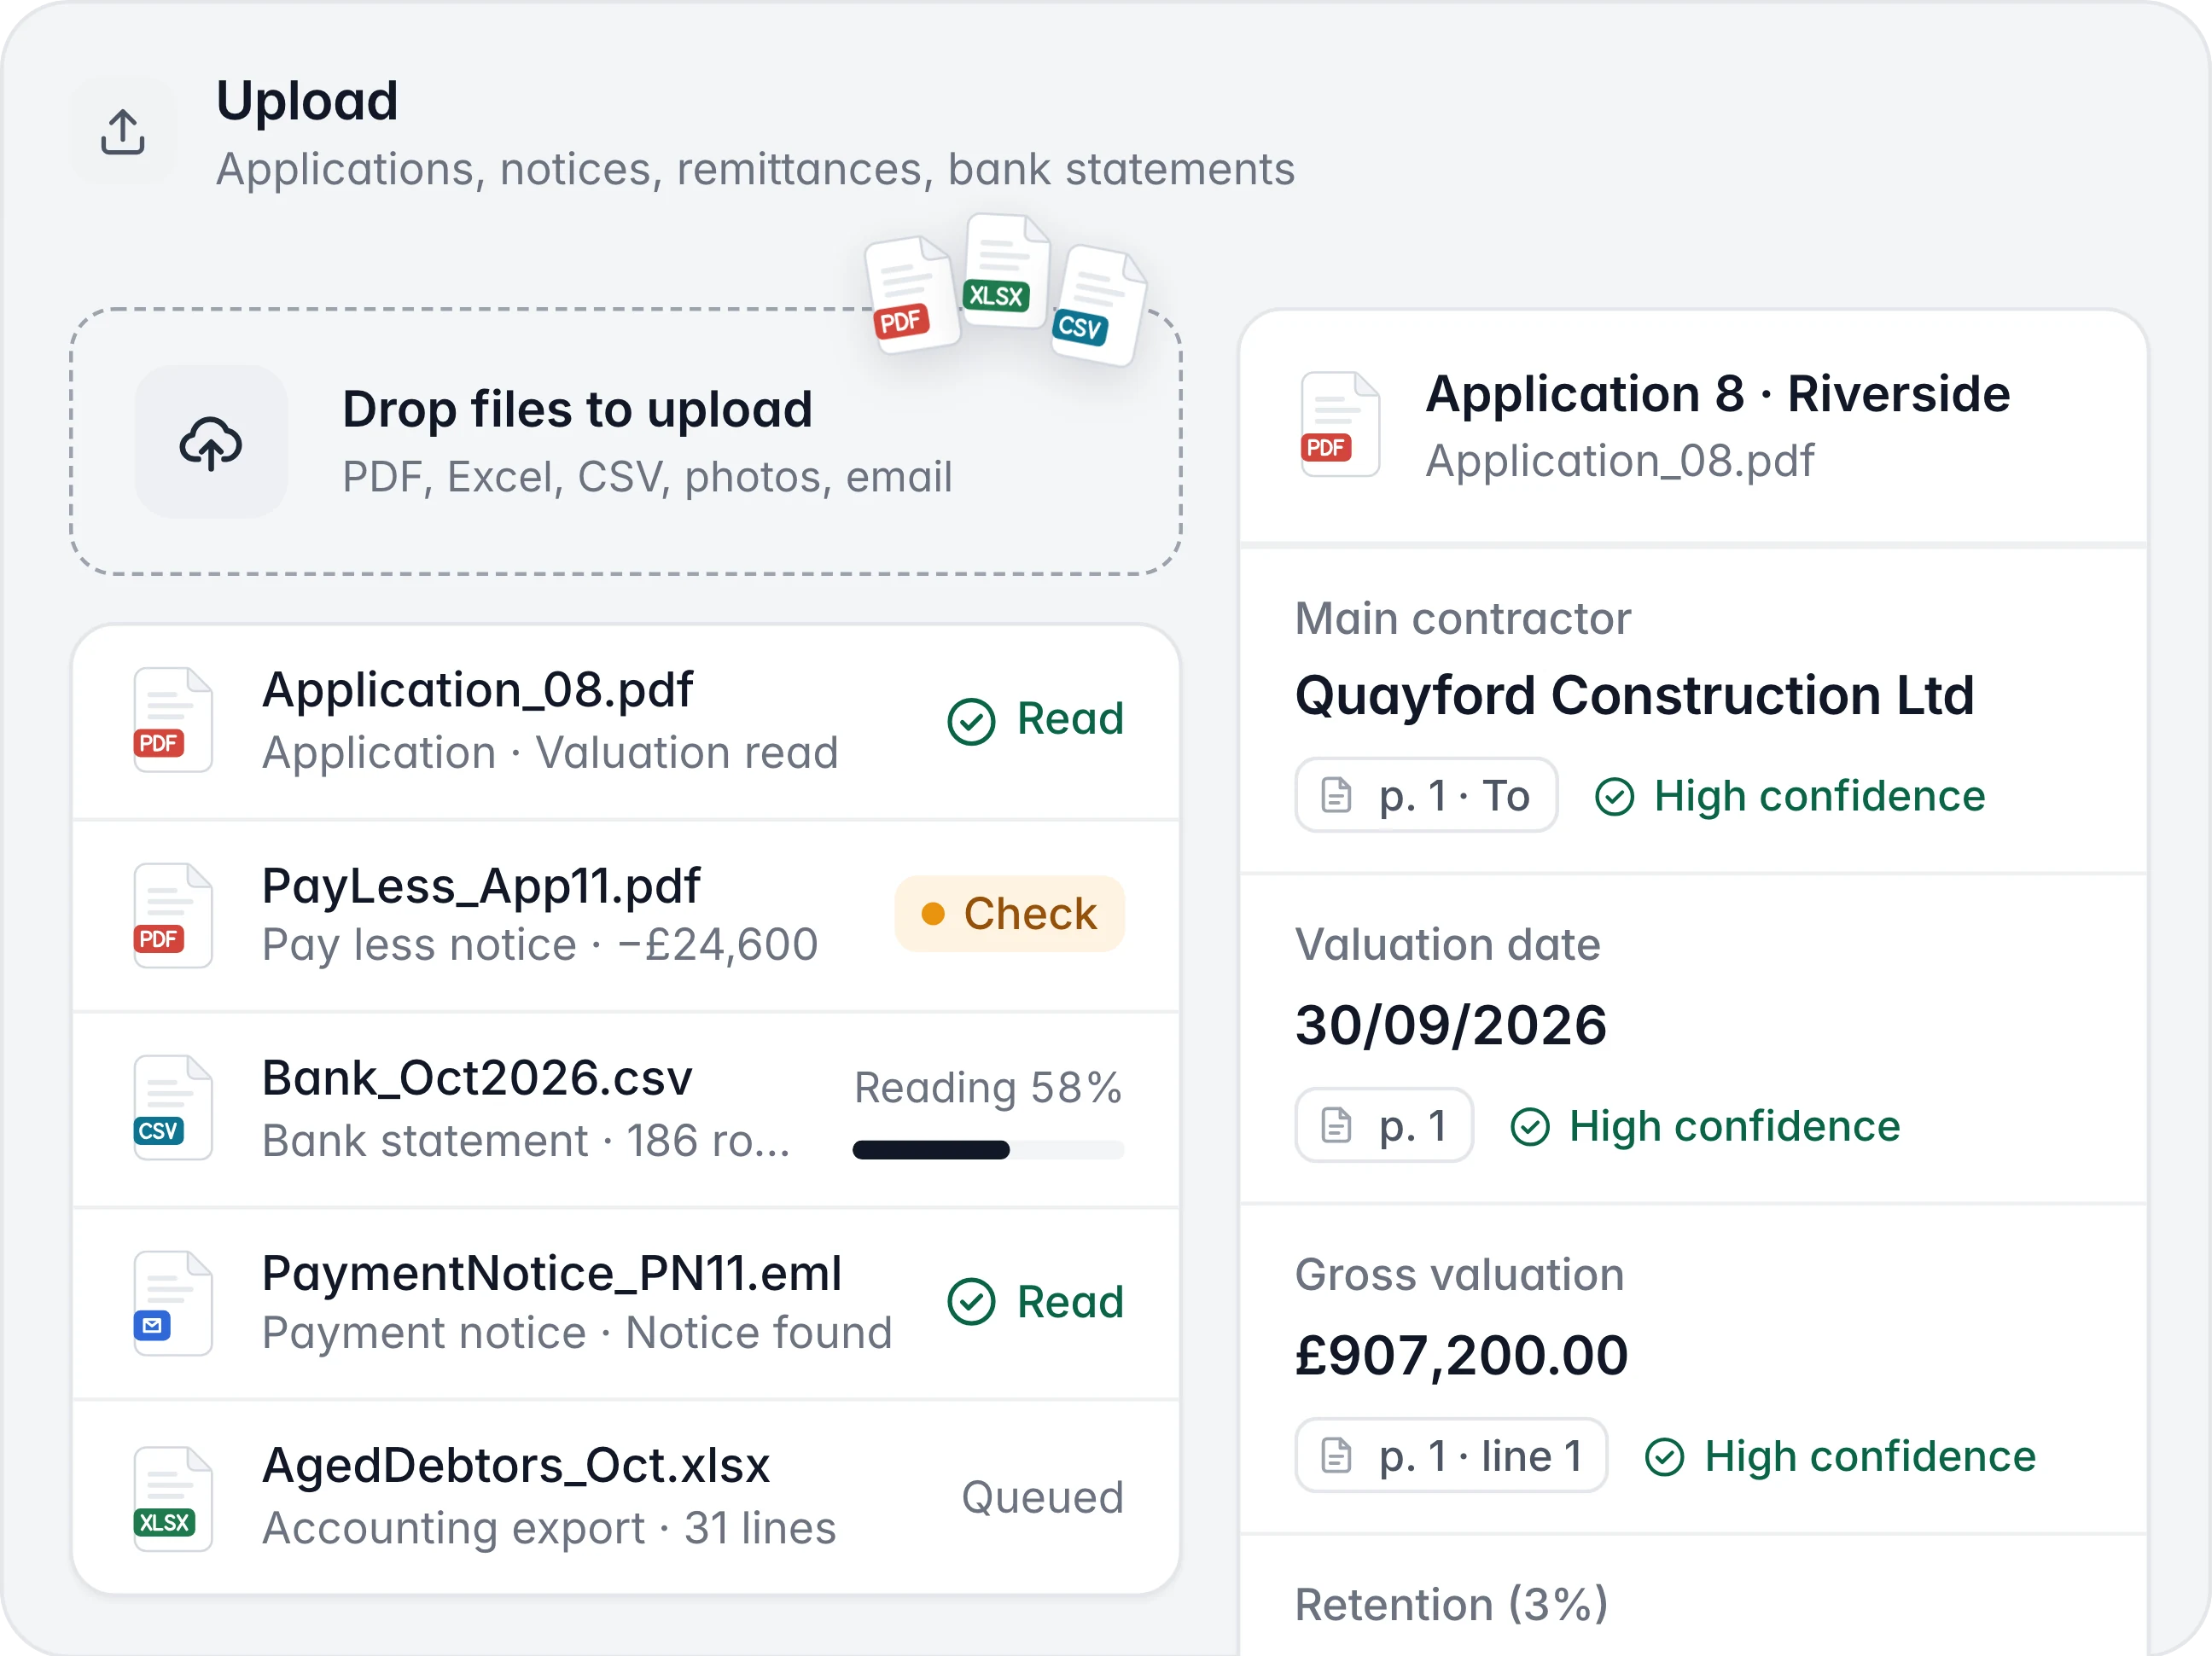Click 'Application · Valuation read' description
The image size is (2212, 1656).
click(x=550, y=753)
